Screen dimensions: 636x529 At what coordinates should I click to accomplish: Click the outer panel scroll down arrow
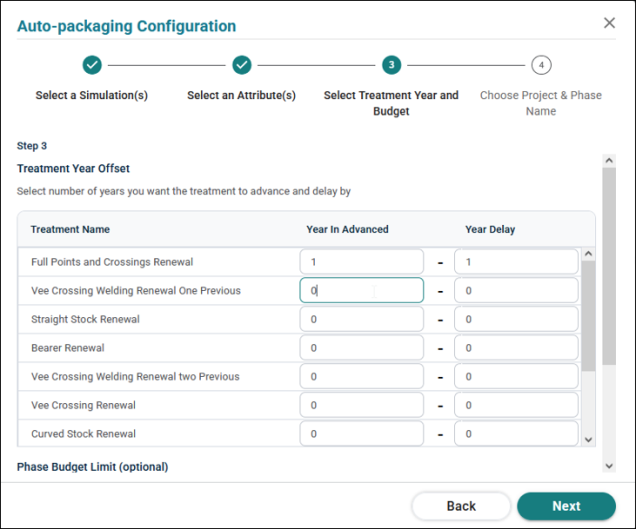click(x=609, y=466)
